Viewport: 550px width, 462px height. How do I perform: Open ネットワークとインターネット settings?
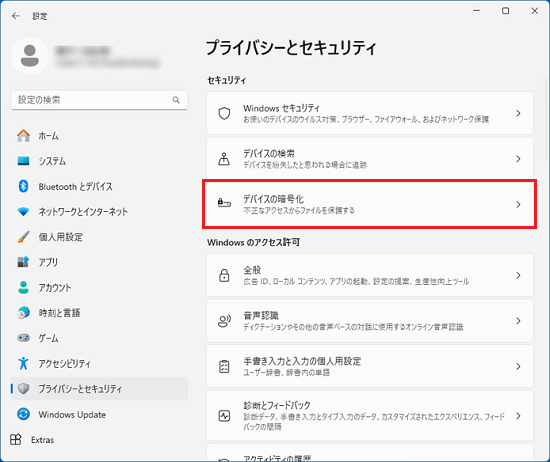(100, 212)
